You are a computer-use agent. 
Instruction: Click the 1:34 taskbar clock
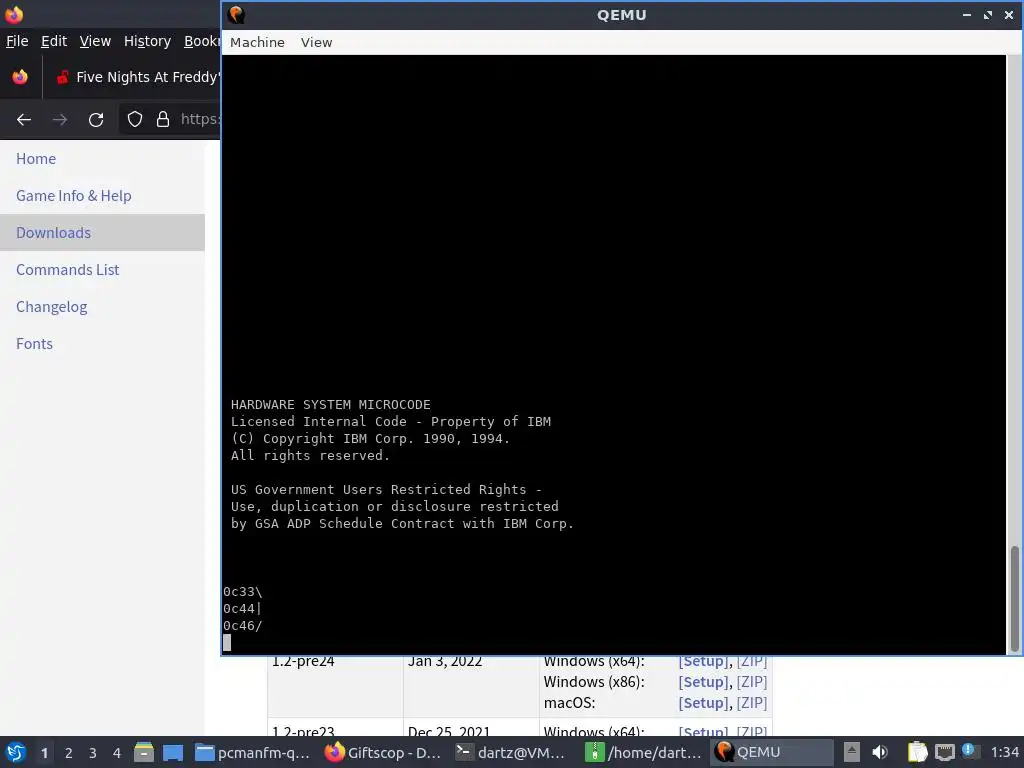tap(1004, 752)
